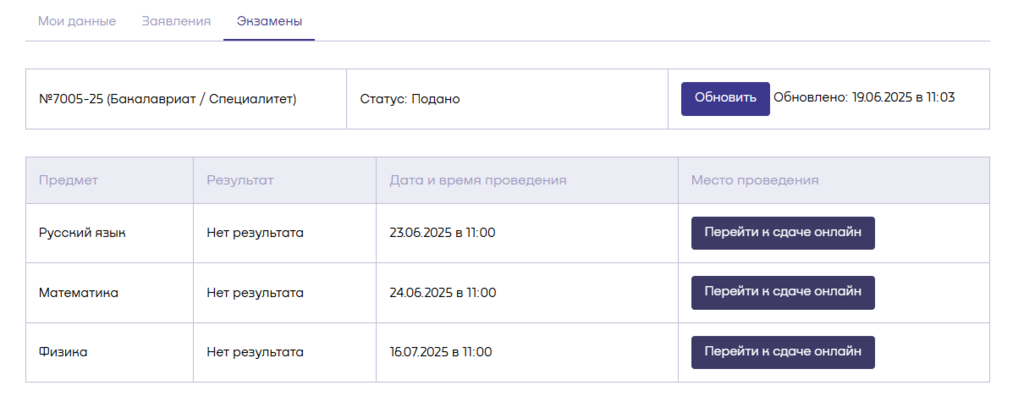The height and width of the screenshot is (402, 1024).
Task: Select the Математика subject cell
Action: coord(110,293)
